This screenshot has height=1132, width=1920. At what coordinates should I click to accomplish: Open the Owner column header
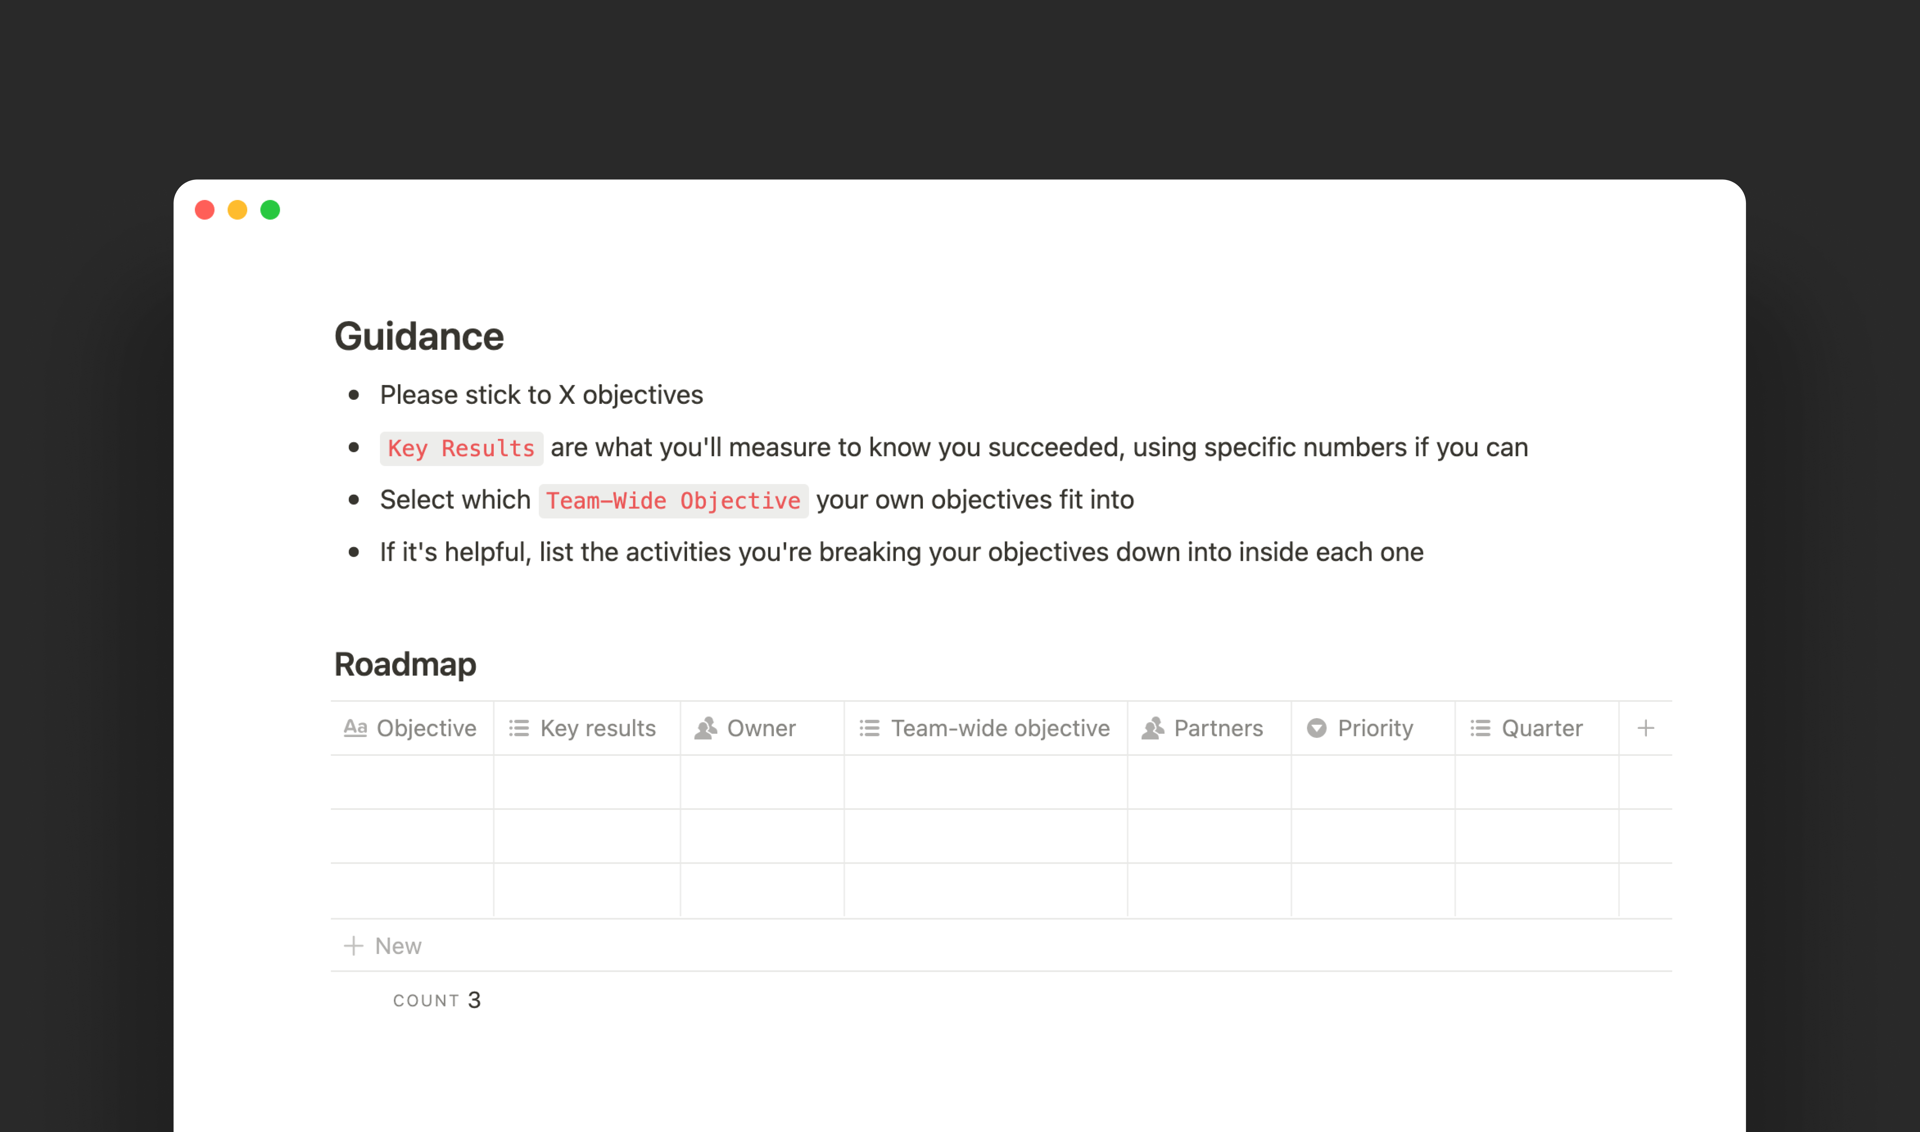(763, 728)
